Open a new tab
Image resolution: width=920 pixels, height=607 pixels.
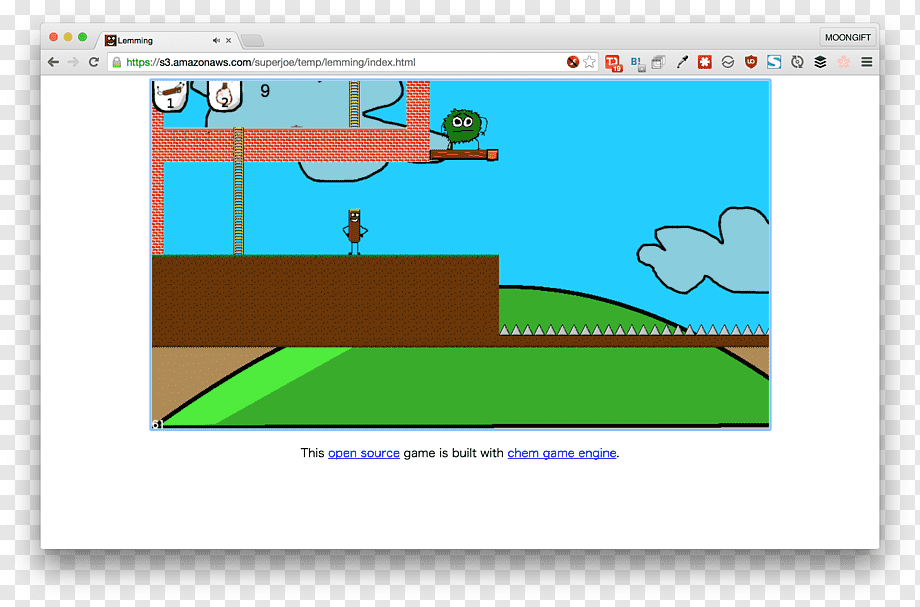click(x=252, y=40)
